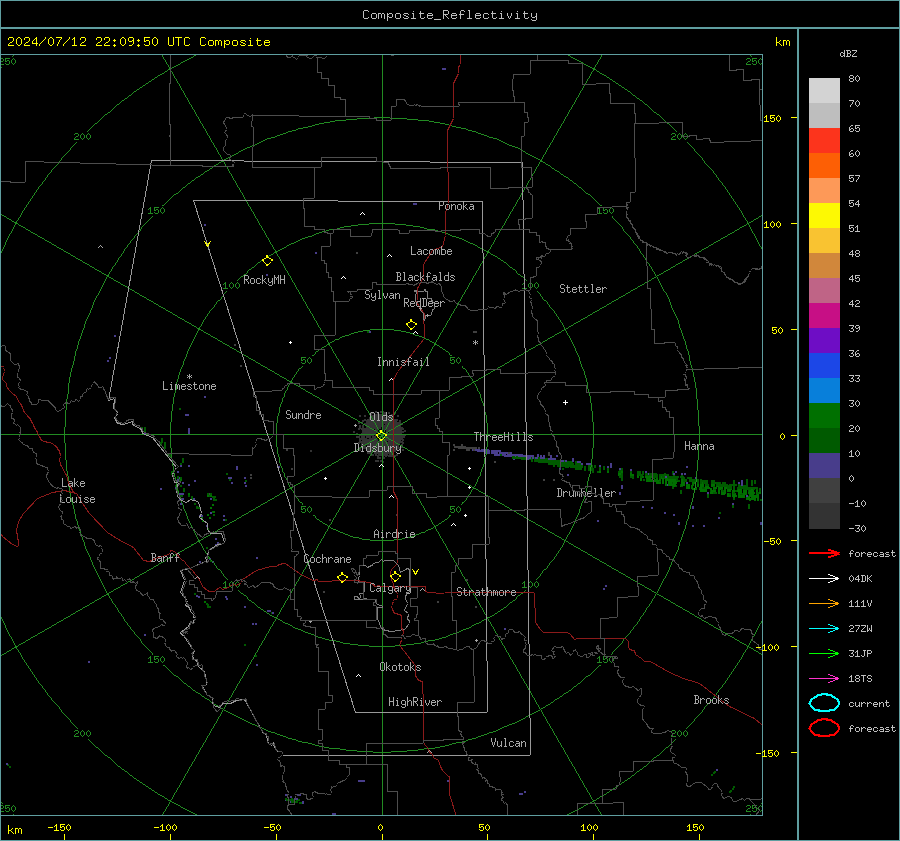Screen dimensions: 900x841
Task: Click the Lacombe city label
Action: coord(431,251)
